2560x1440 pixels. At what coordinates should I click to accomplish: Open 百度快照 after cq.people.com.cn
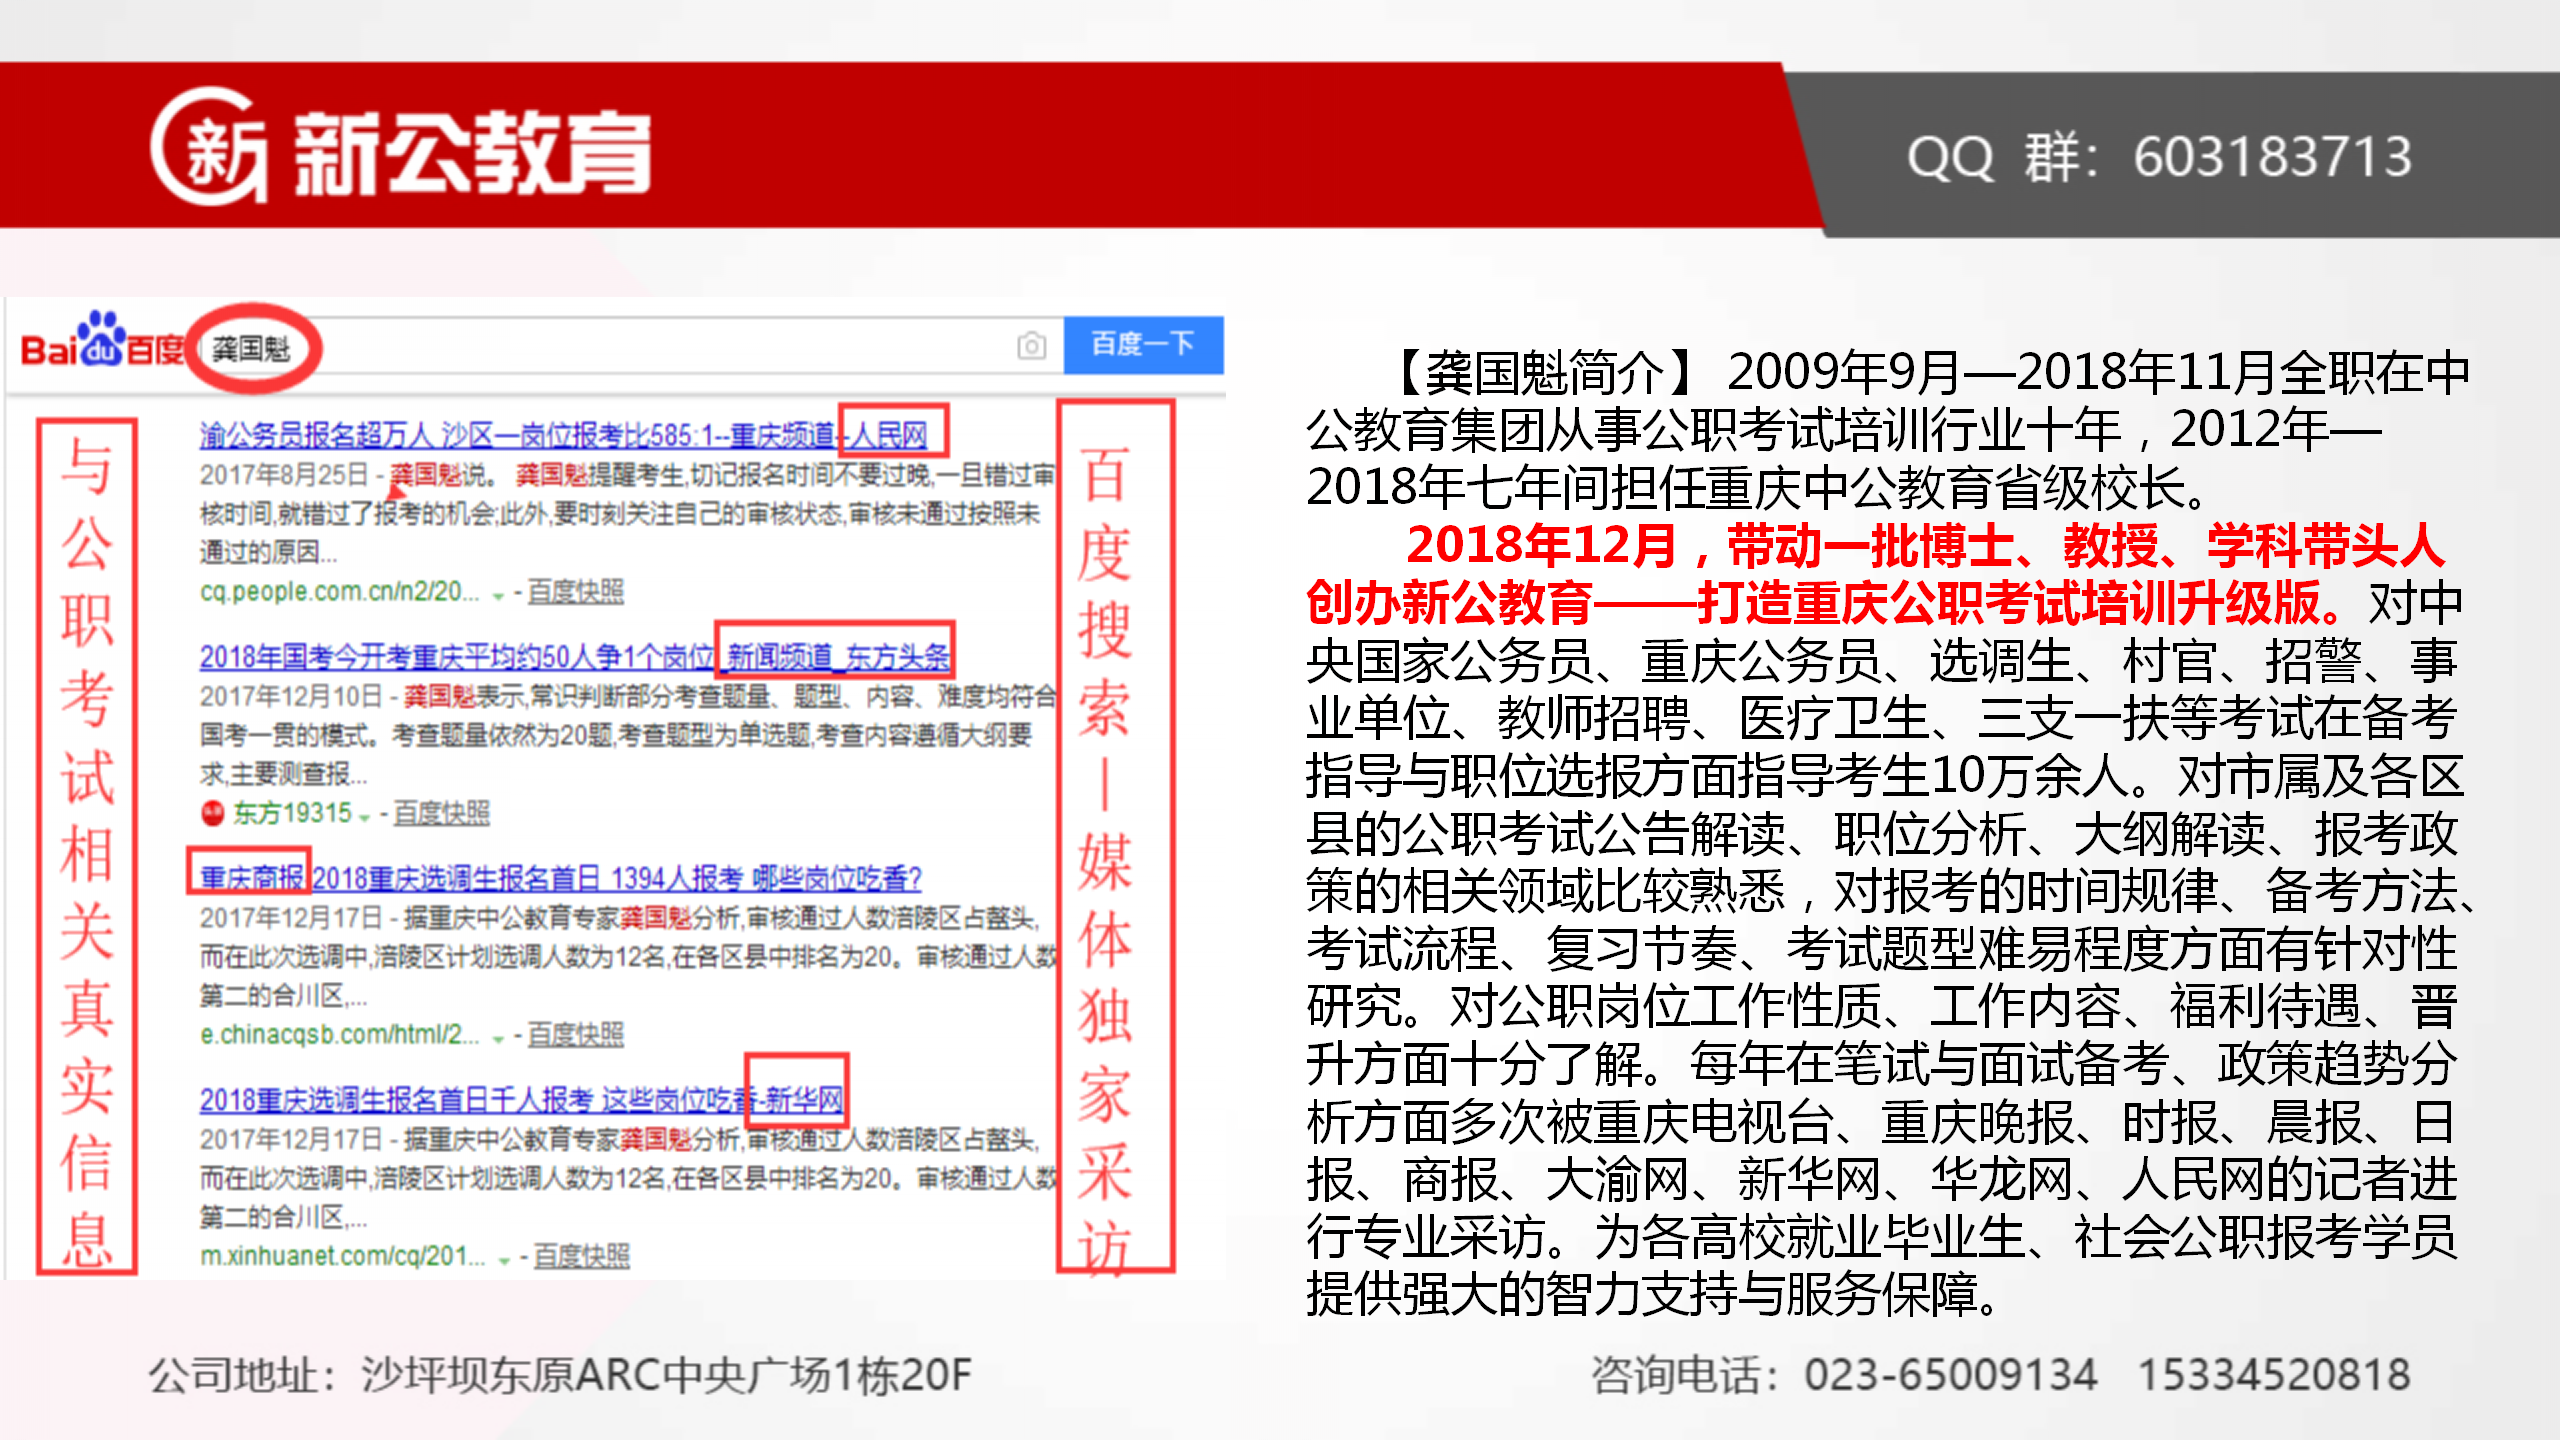(x=575, y=592)
